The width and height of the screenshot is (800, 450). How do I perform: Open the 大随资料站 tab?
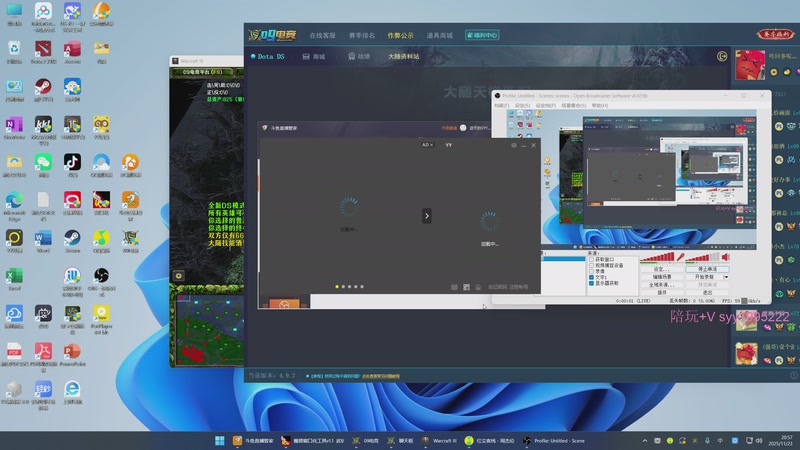tap(404, 57)
